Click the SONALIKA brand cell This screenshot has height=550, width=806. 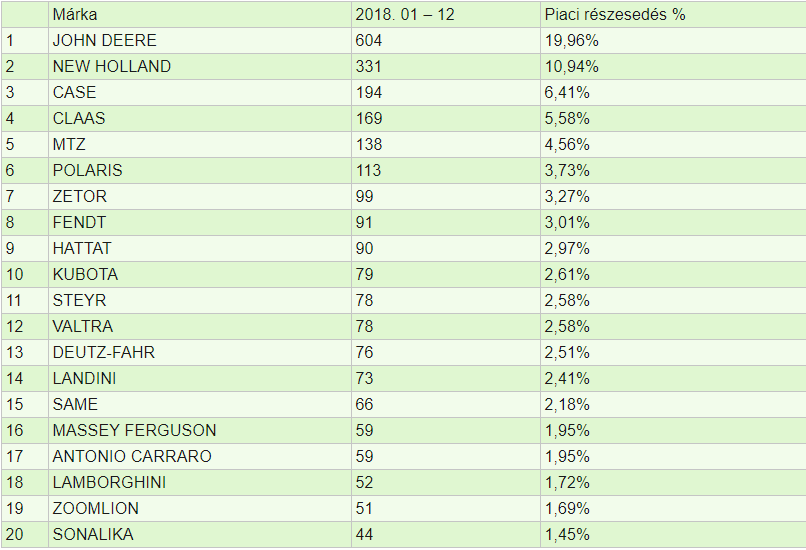tap(92, 535)
